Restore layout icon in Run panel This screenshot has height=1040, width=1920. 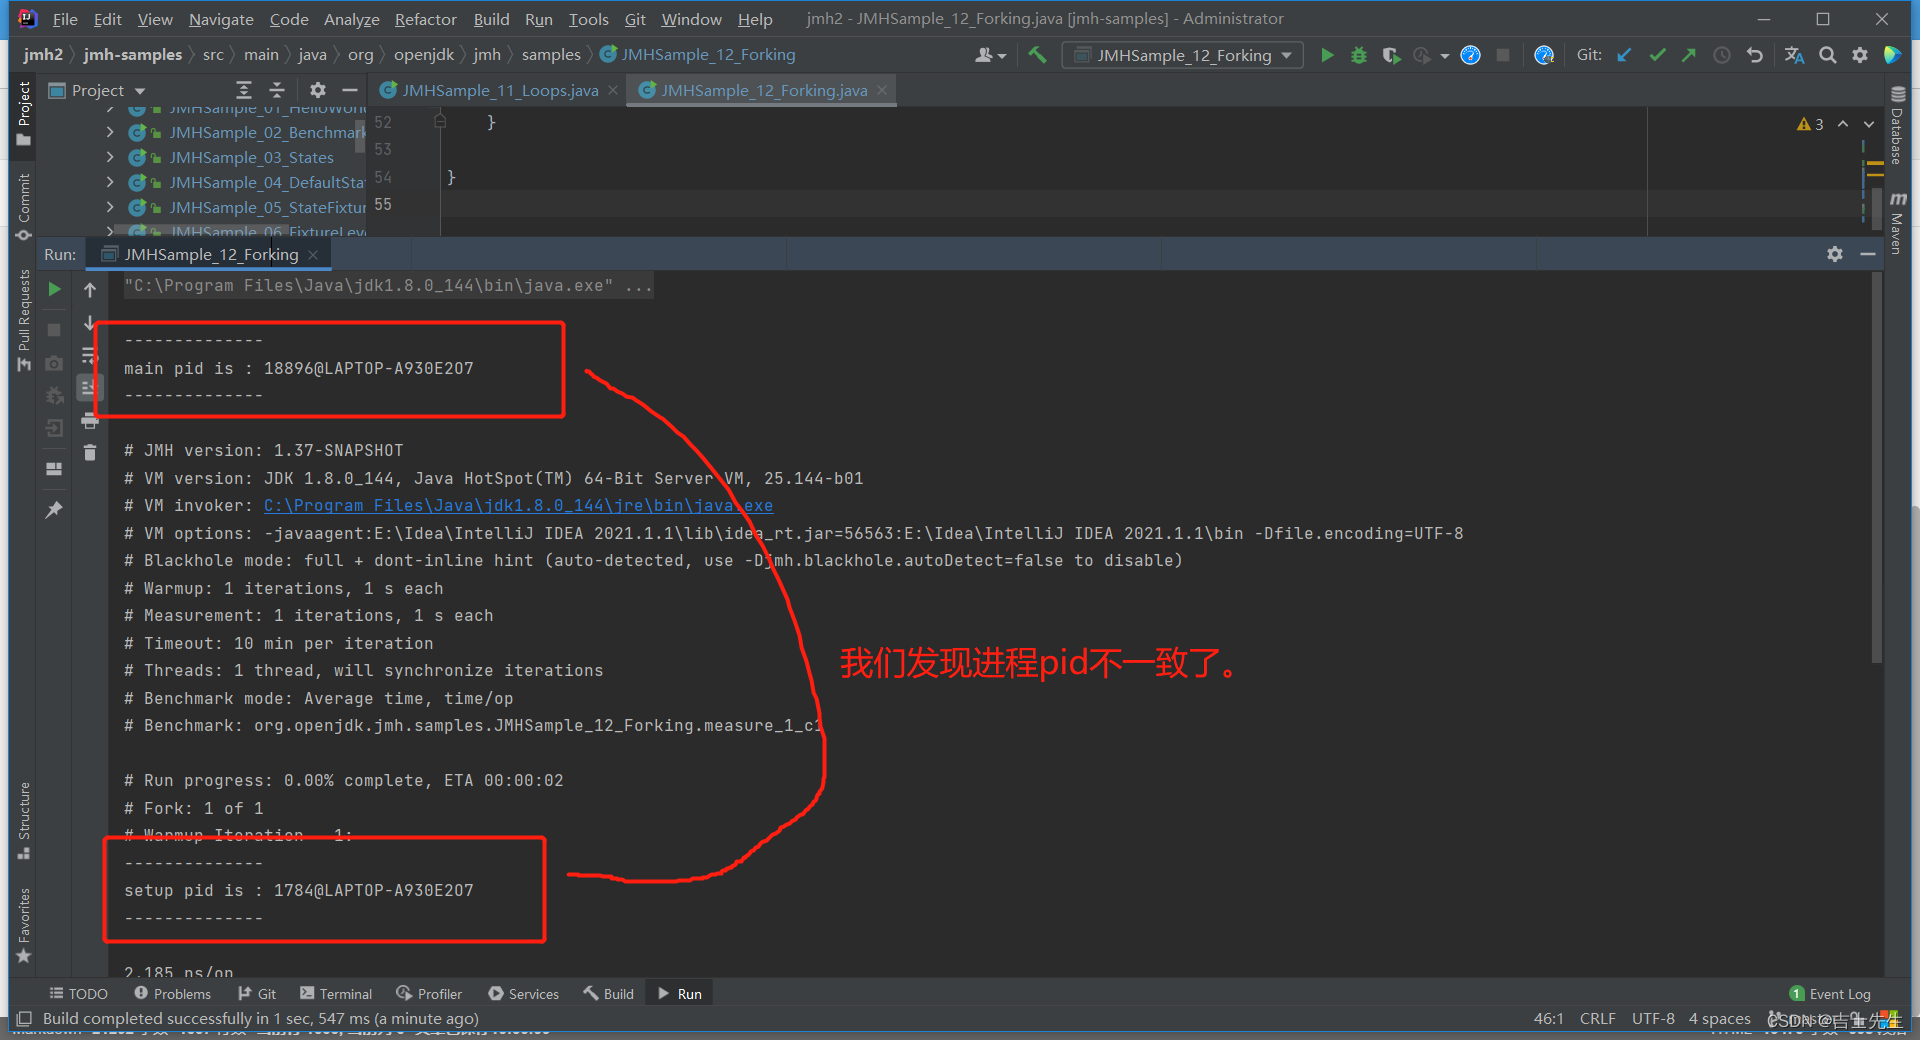[55, 469]
